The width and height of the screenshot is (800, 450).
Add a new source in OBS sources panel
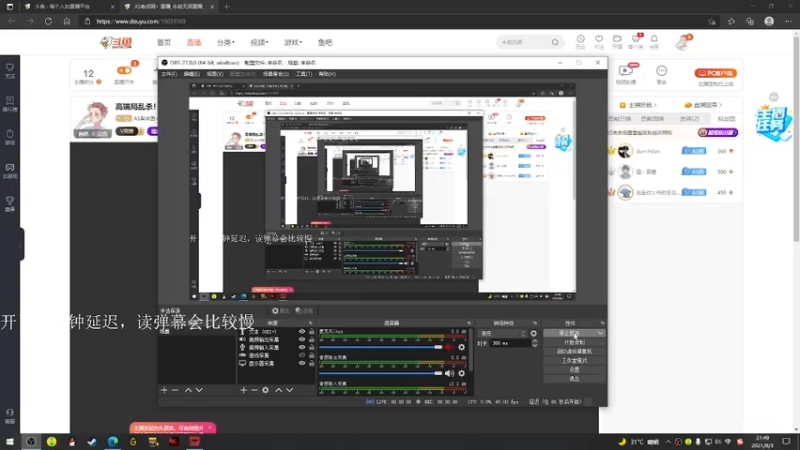[243, 390]
